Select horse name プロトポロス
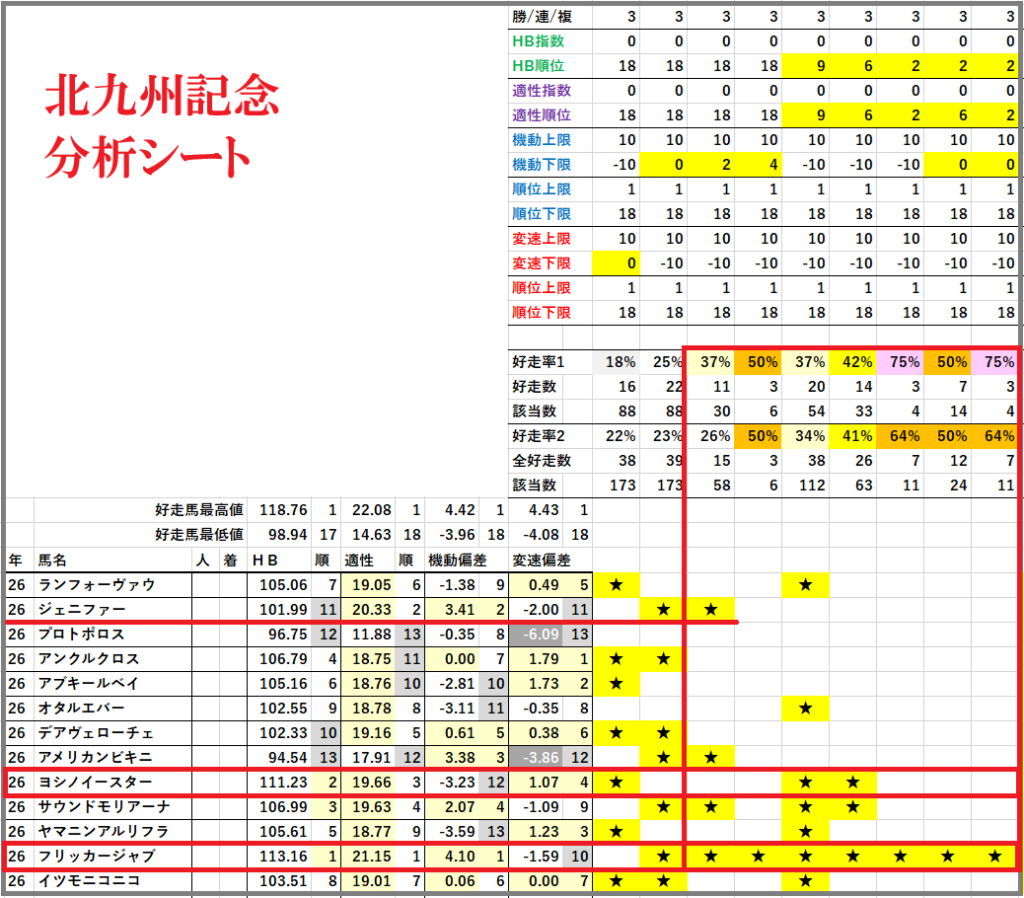Screen dimensions: 1024x898 pos(81,634)
